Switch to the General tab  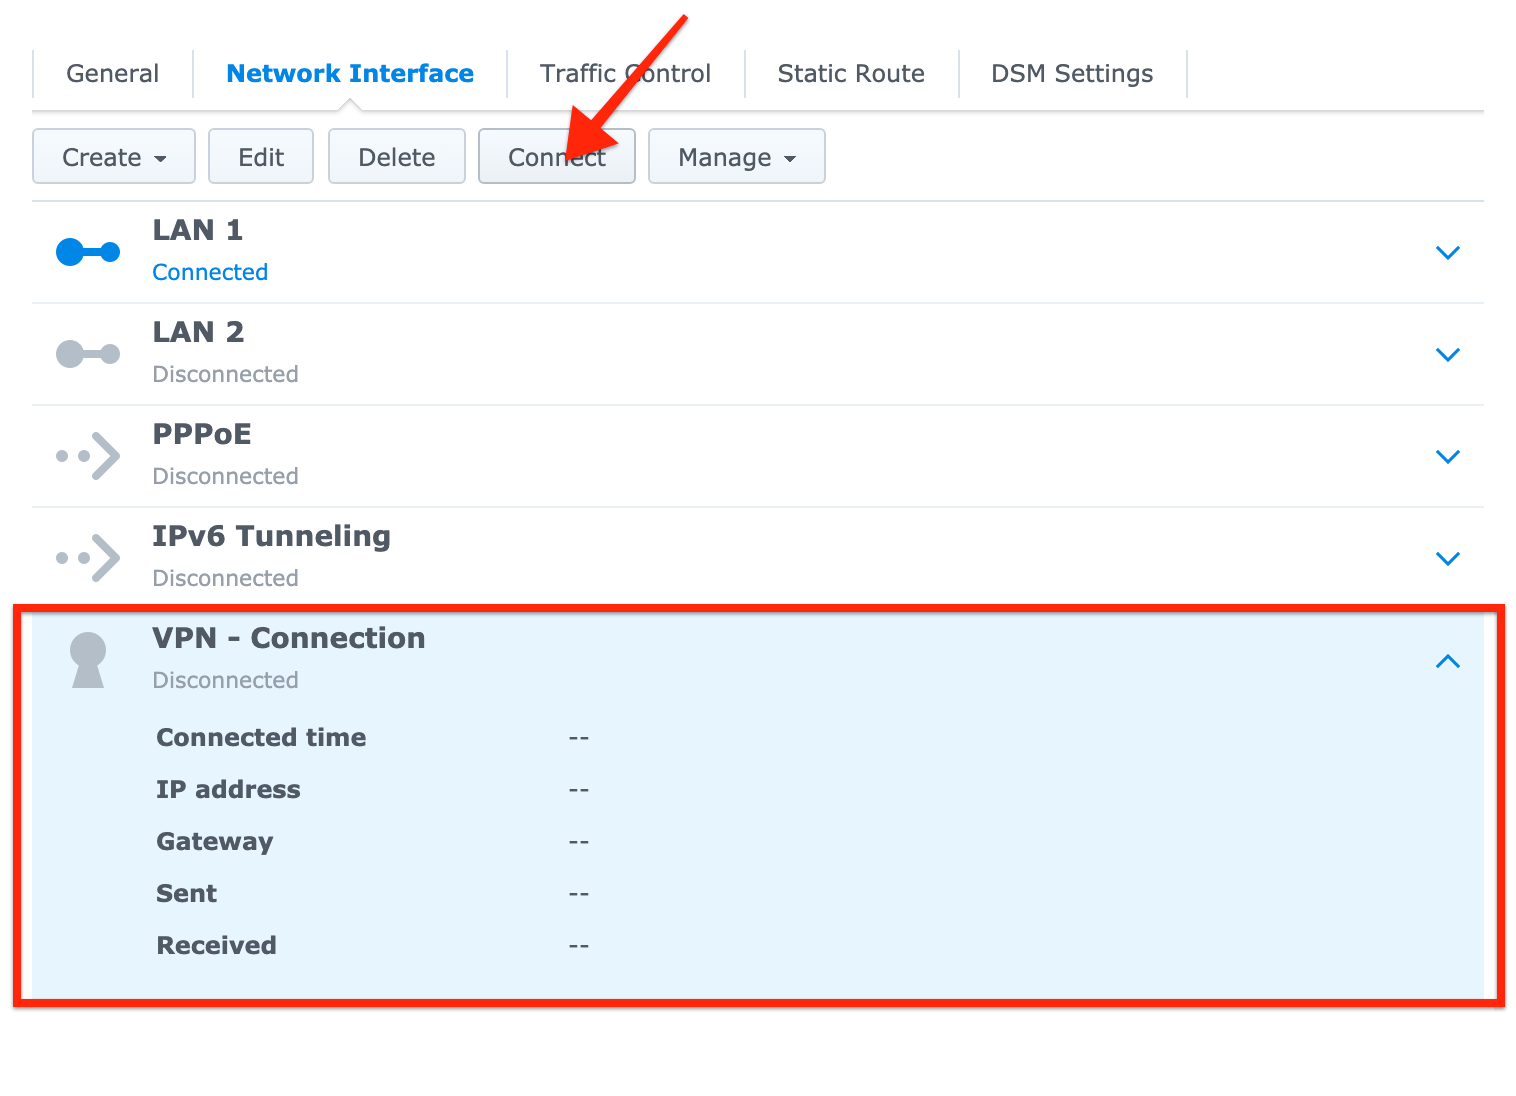tap(112, 74)
